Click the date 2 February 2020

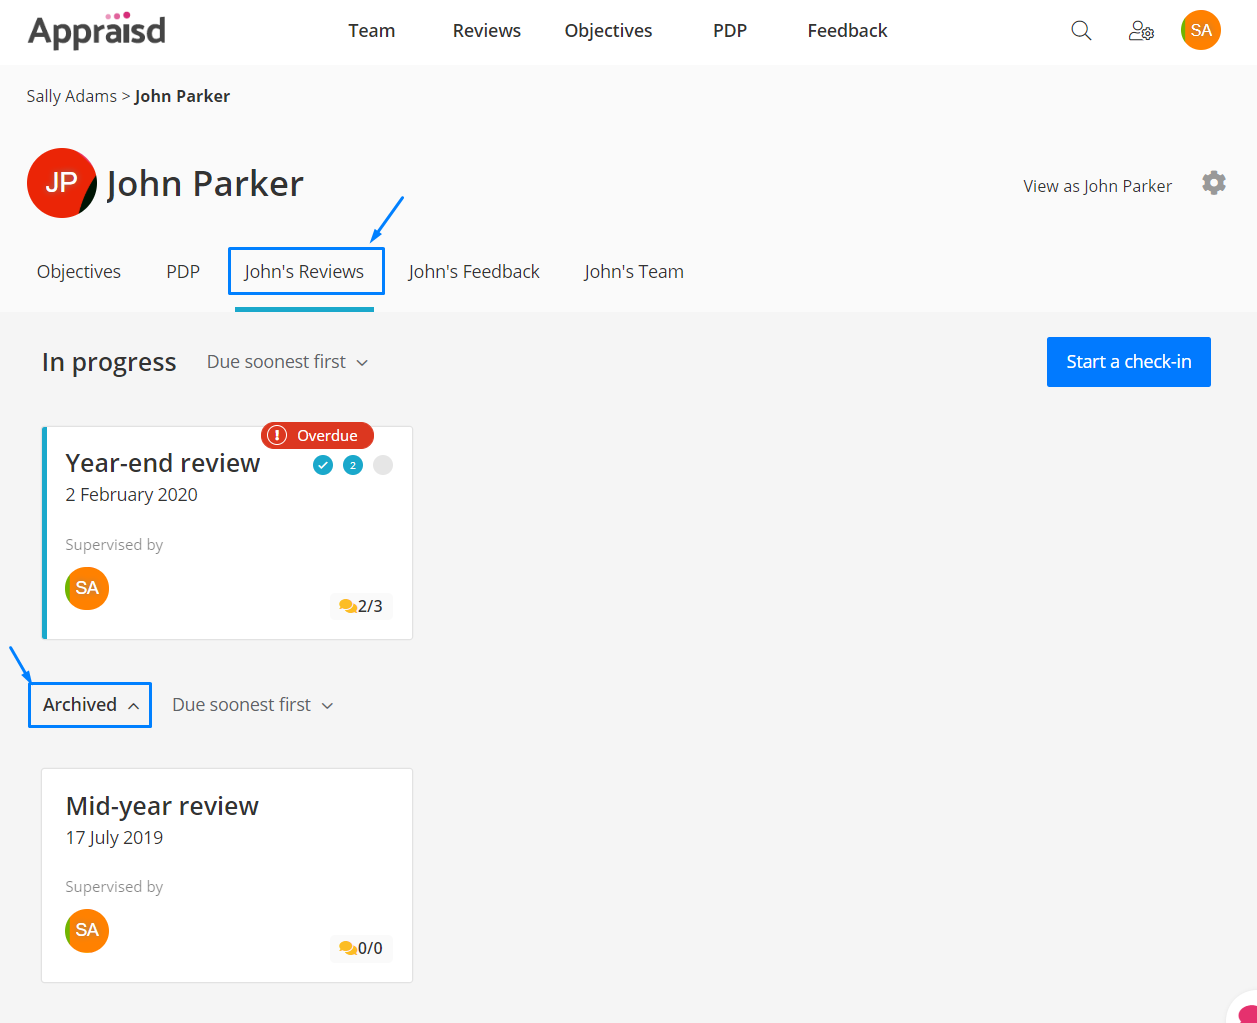132,495
